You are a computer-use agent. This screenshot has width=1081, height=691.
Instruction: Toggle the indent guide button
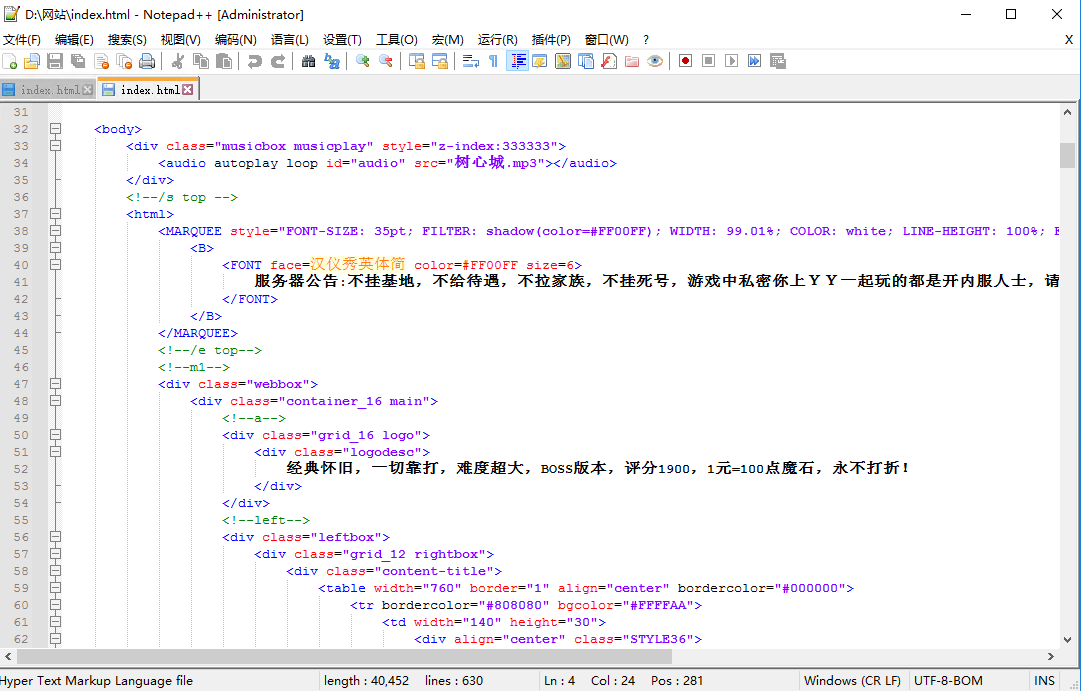[x=517, y=61]
